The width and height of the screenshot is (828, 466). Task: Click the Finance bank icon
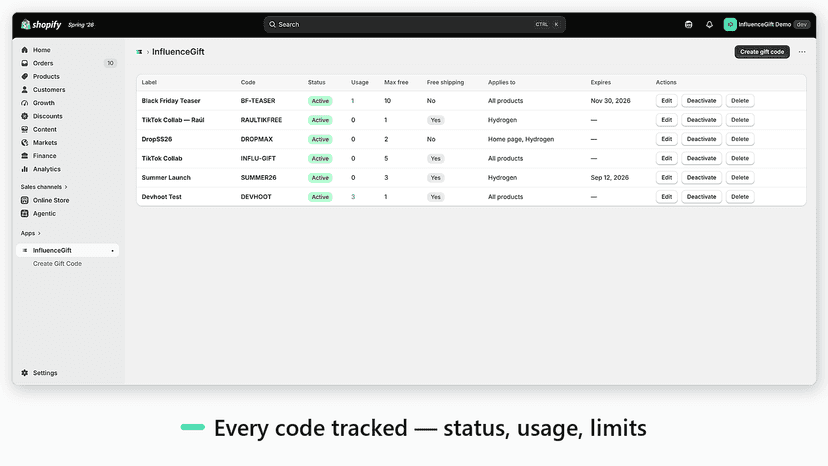[24, 155]
